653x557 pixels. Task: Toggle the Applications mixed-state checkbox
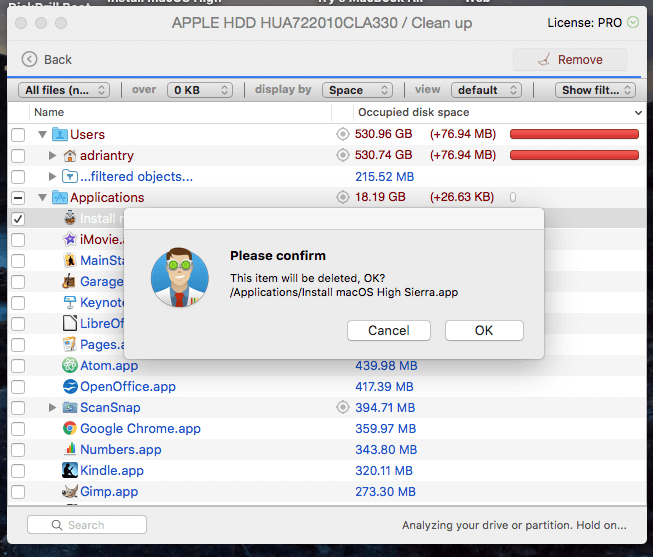tap(18, 197)
